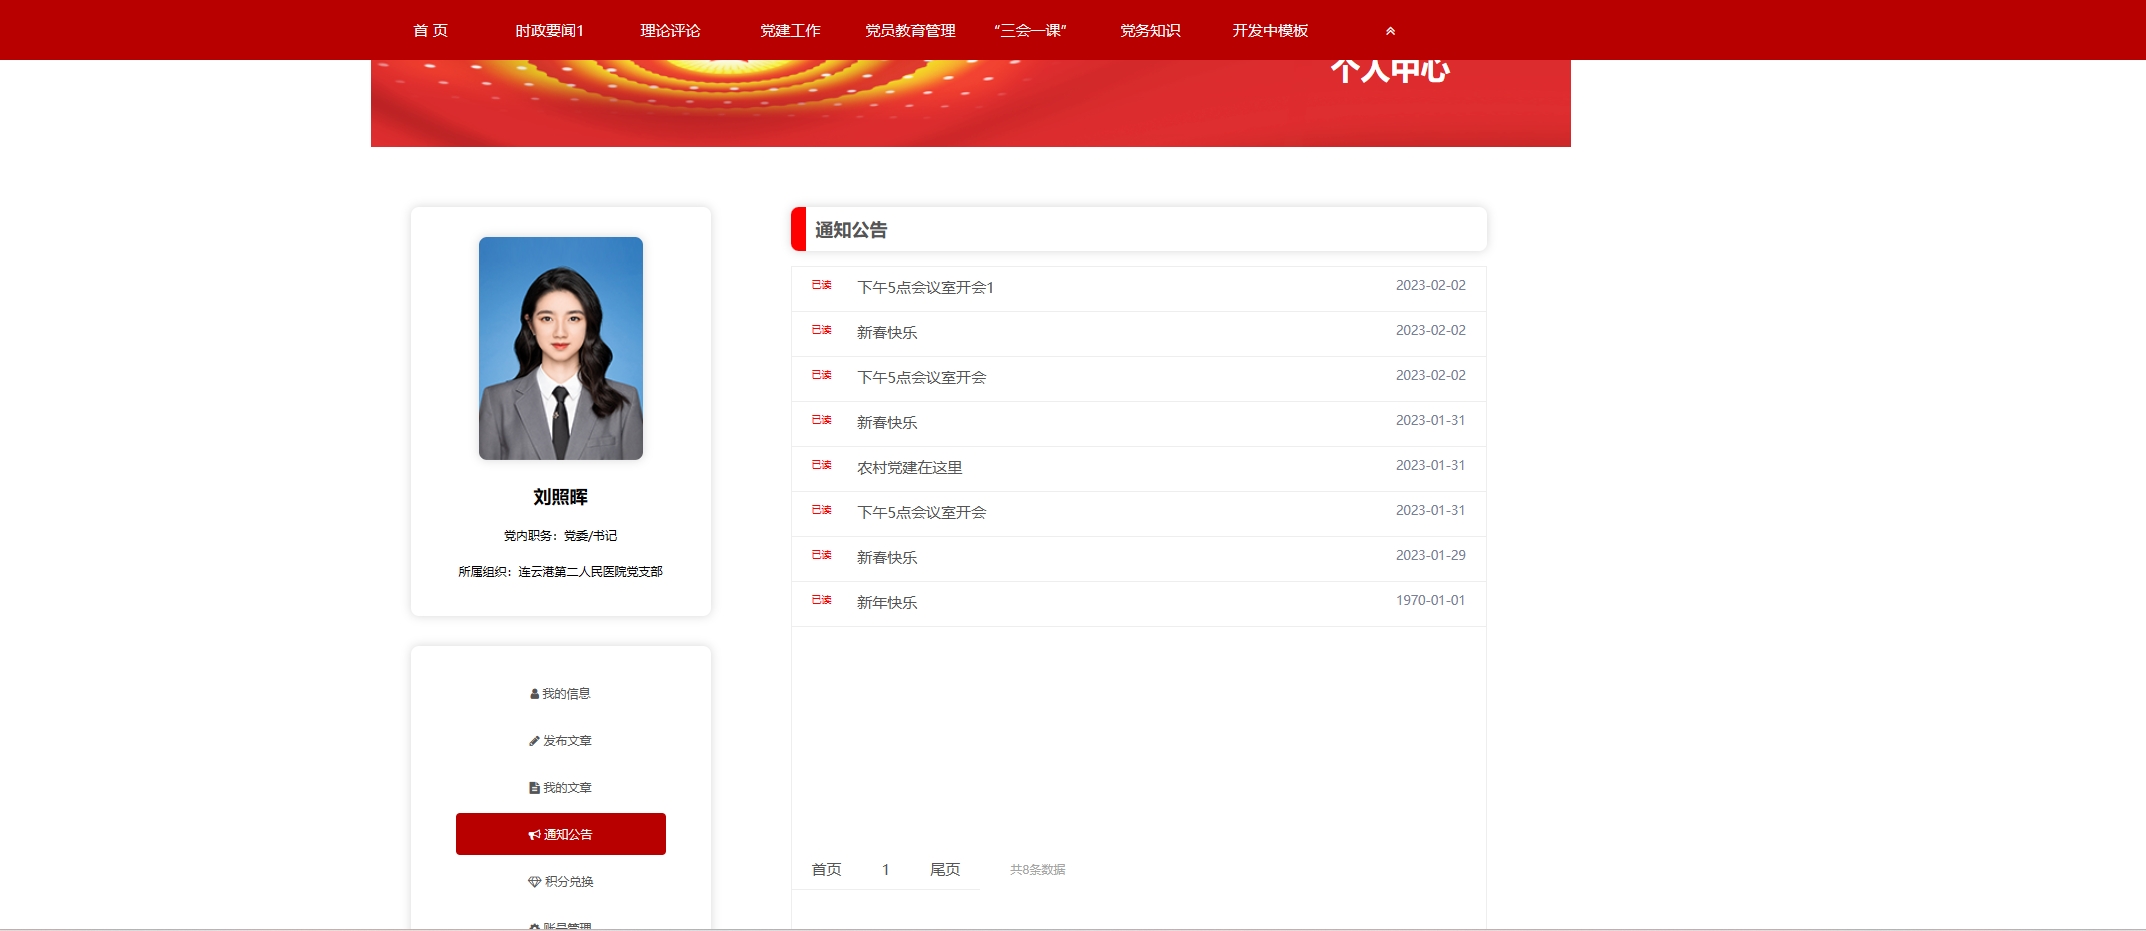Click the 党内职务：党委/书记 text
Image resolution: width=2146 pixels, height=931 pixels.
[x=561, y=536]
